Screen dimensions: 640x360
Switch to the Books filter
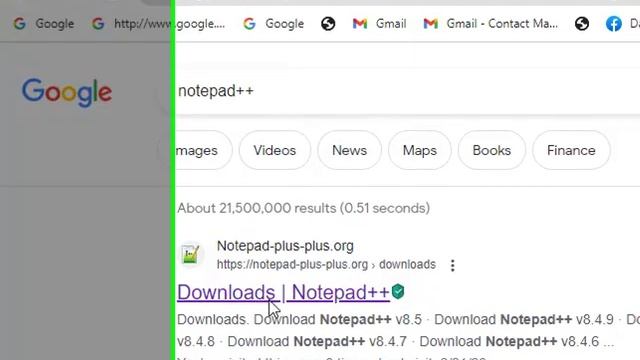point(492,150)
